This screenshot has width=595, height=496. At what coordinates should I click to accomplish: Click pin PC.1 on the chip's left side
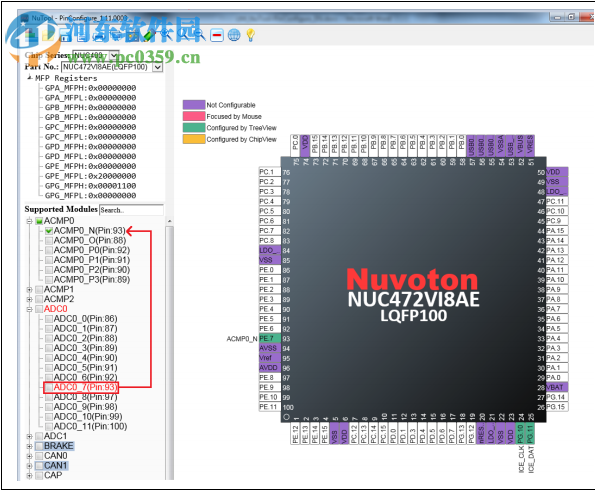pos(269,172)
